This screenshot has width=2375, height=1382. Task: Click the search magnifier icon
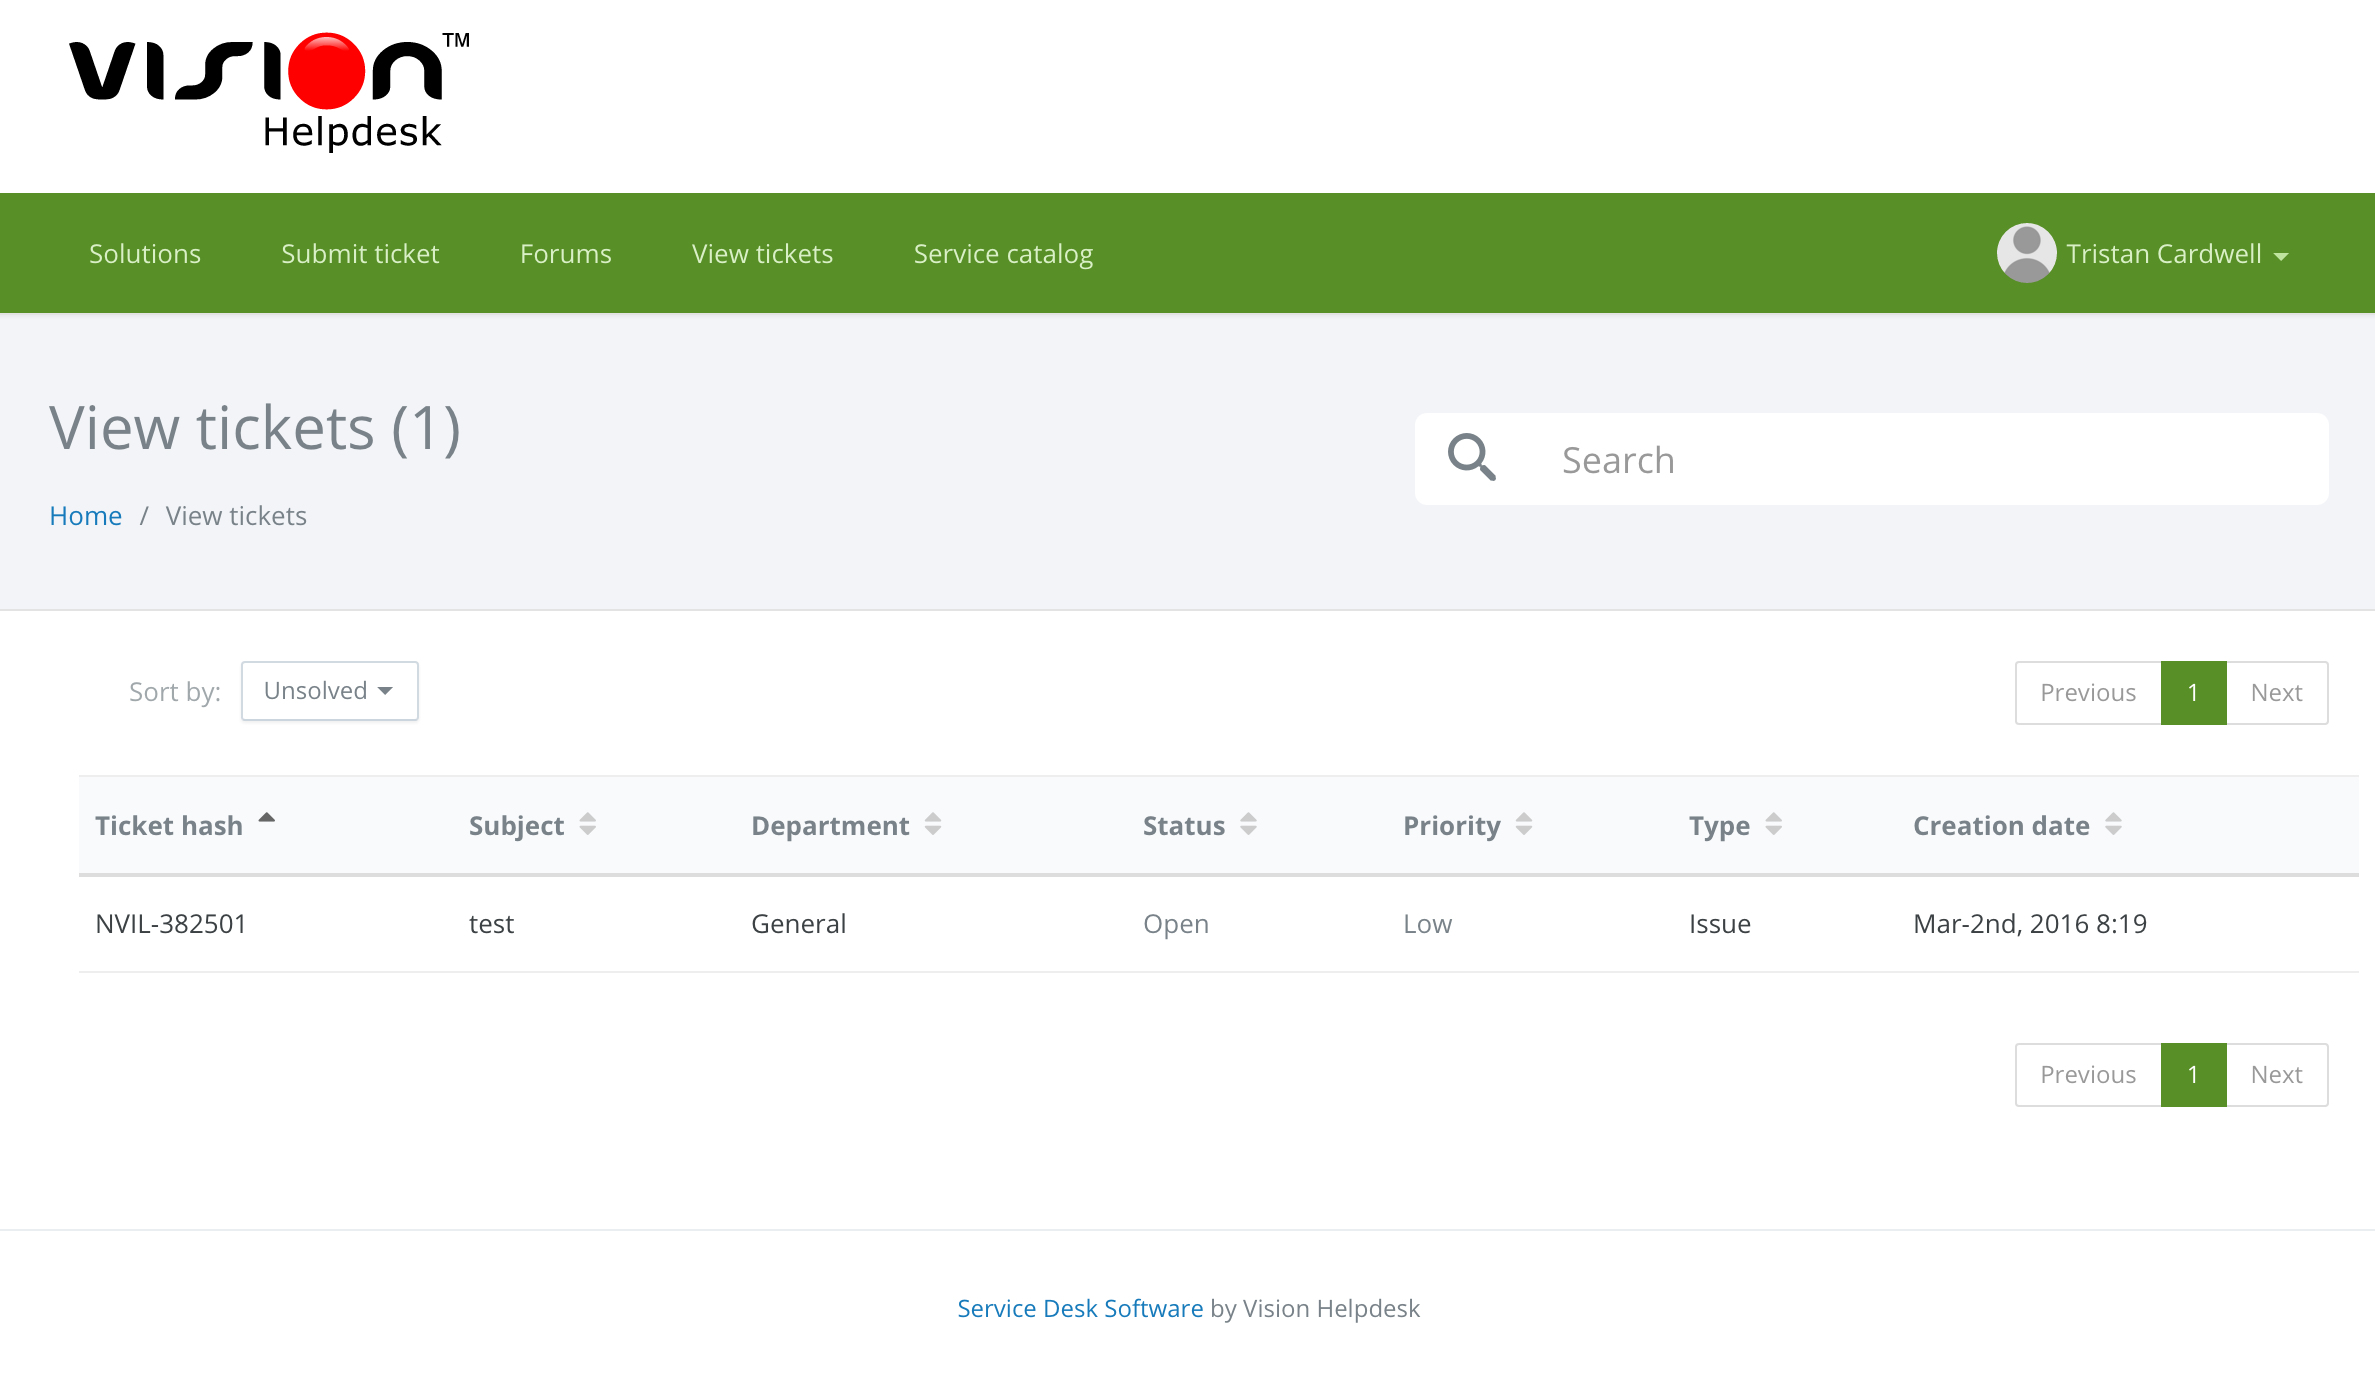coord(1474,459)
